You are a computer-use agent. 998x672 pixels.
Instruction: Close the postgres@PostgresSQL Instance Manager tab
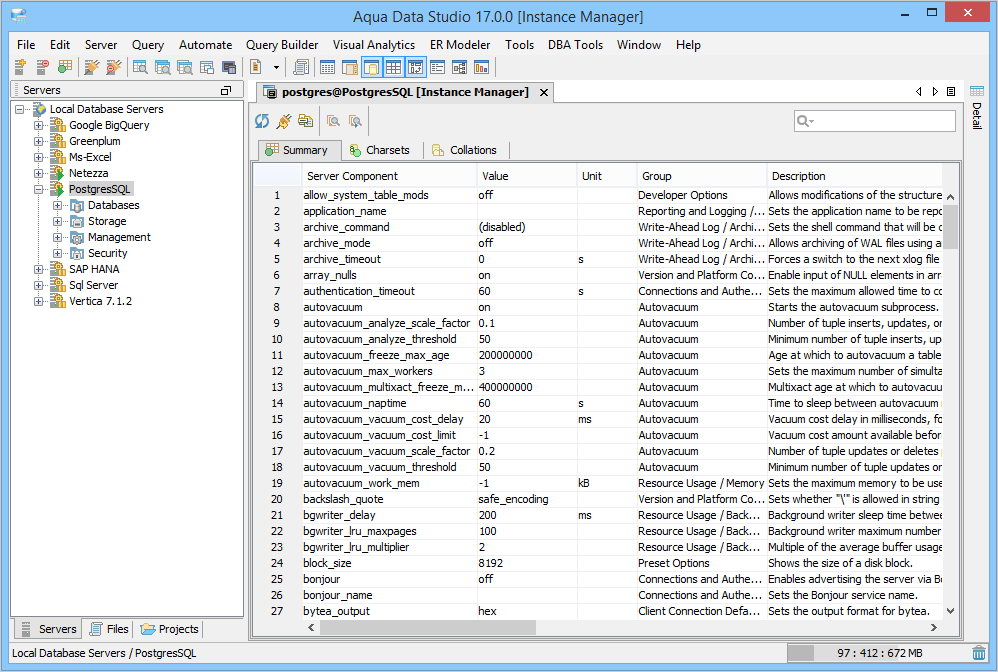tap(544, 92)
